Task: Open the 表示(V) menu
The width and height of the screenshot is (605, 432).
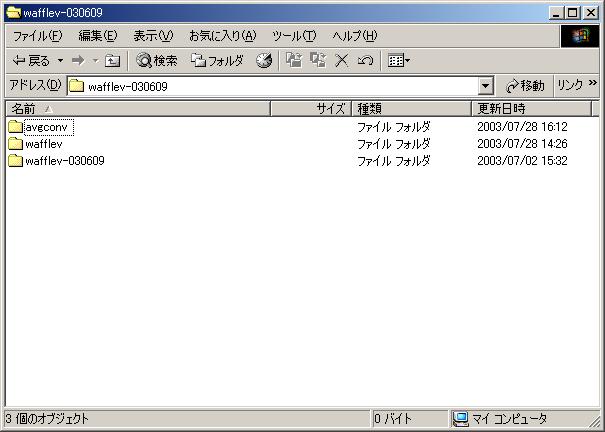Action: [x=153, y=36]
